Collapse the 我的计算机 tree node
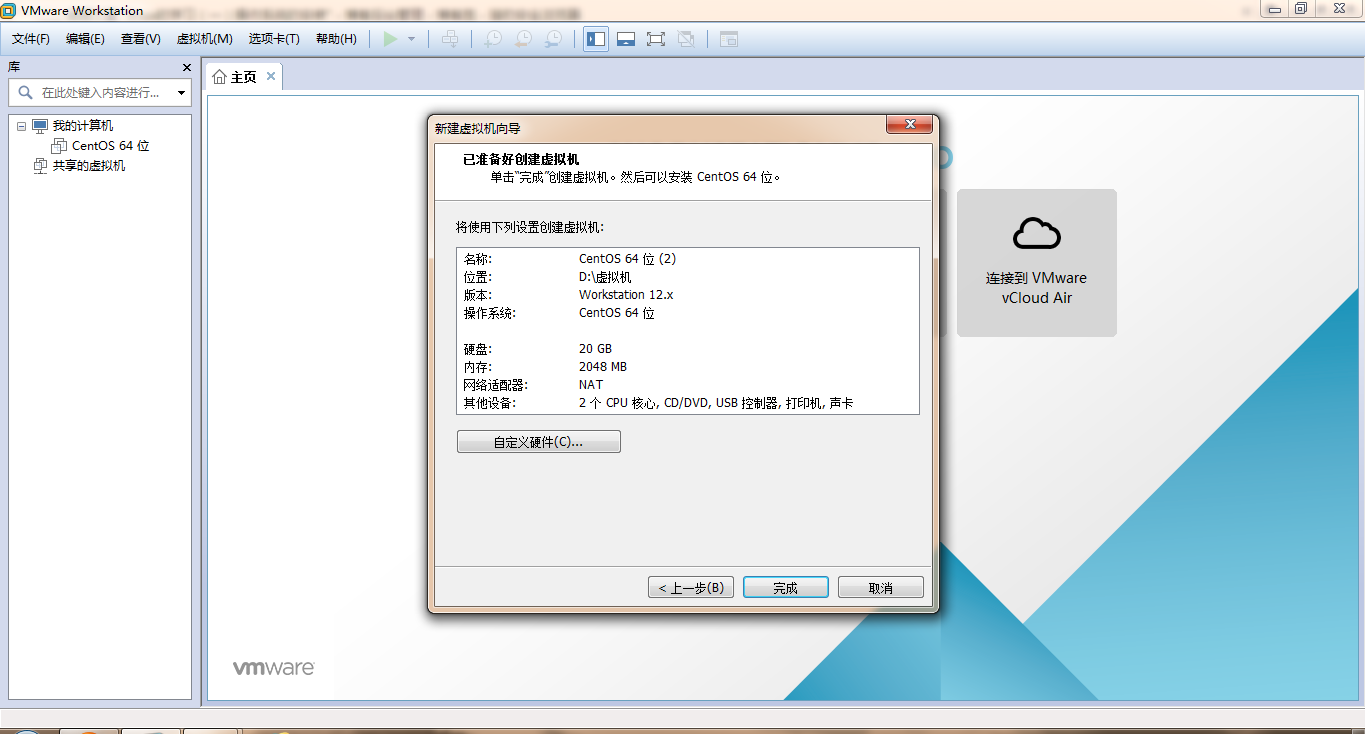Screen dimensions: 1365x734 (21, 126)
